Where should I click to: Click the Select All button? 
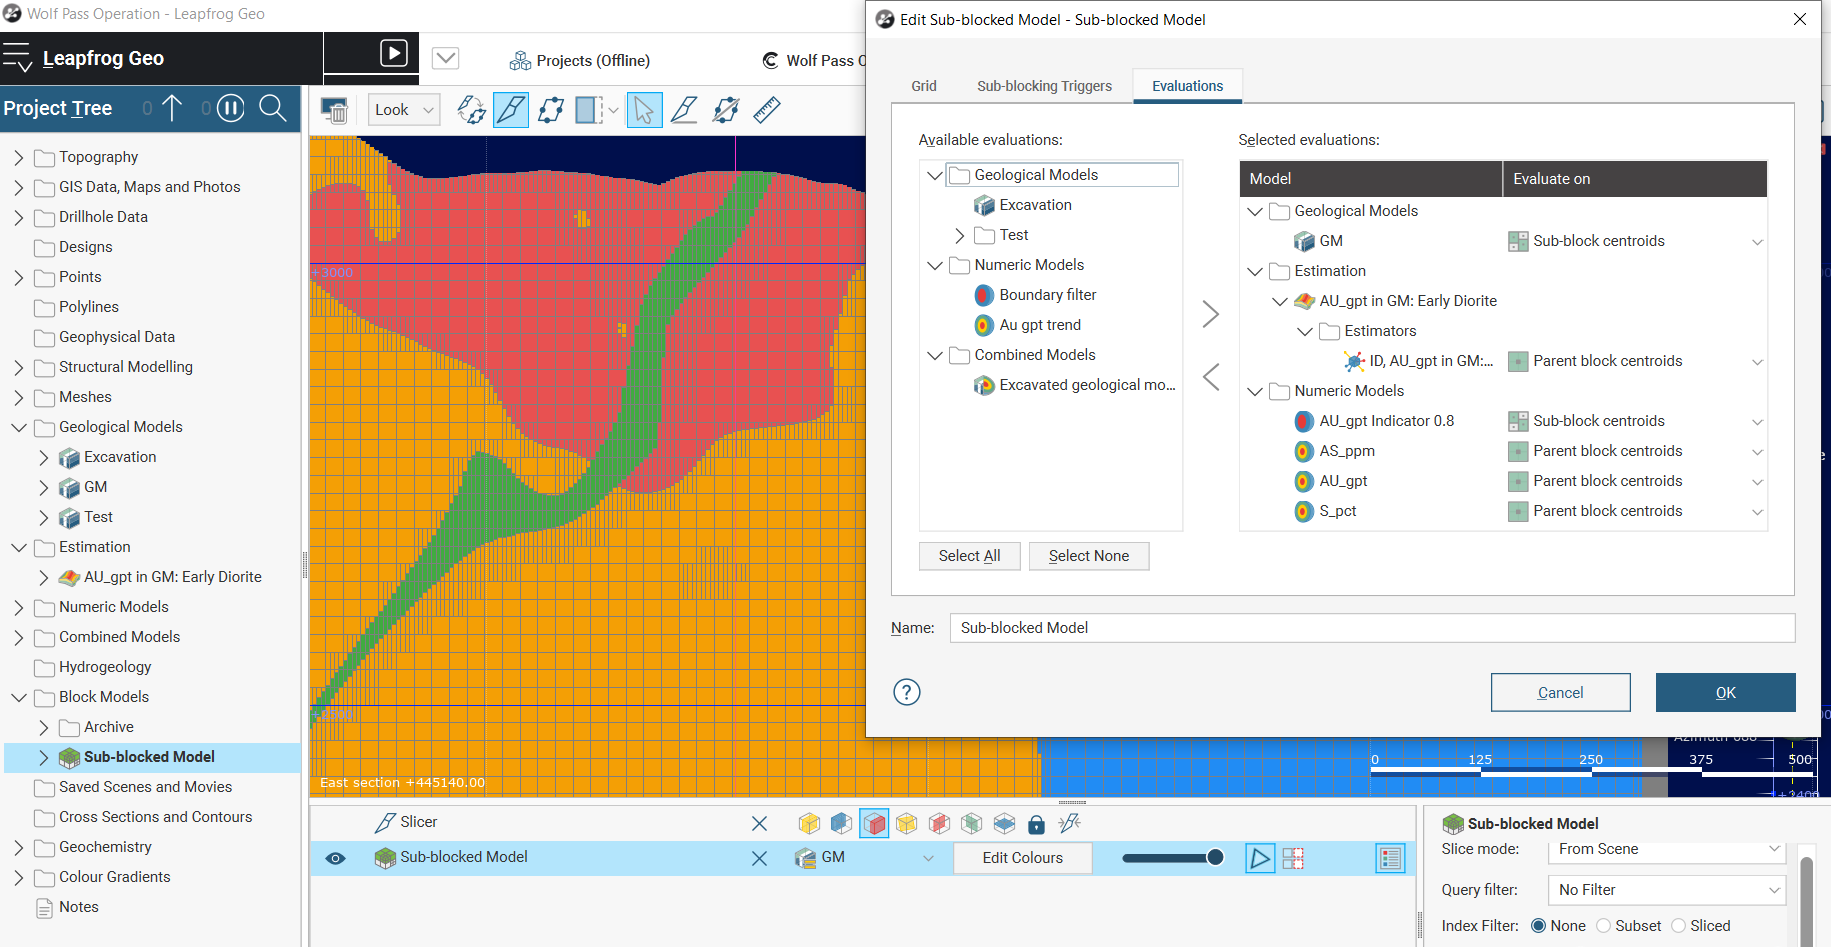tap(969, 556)
